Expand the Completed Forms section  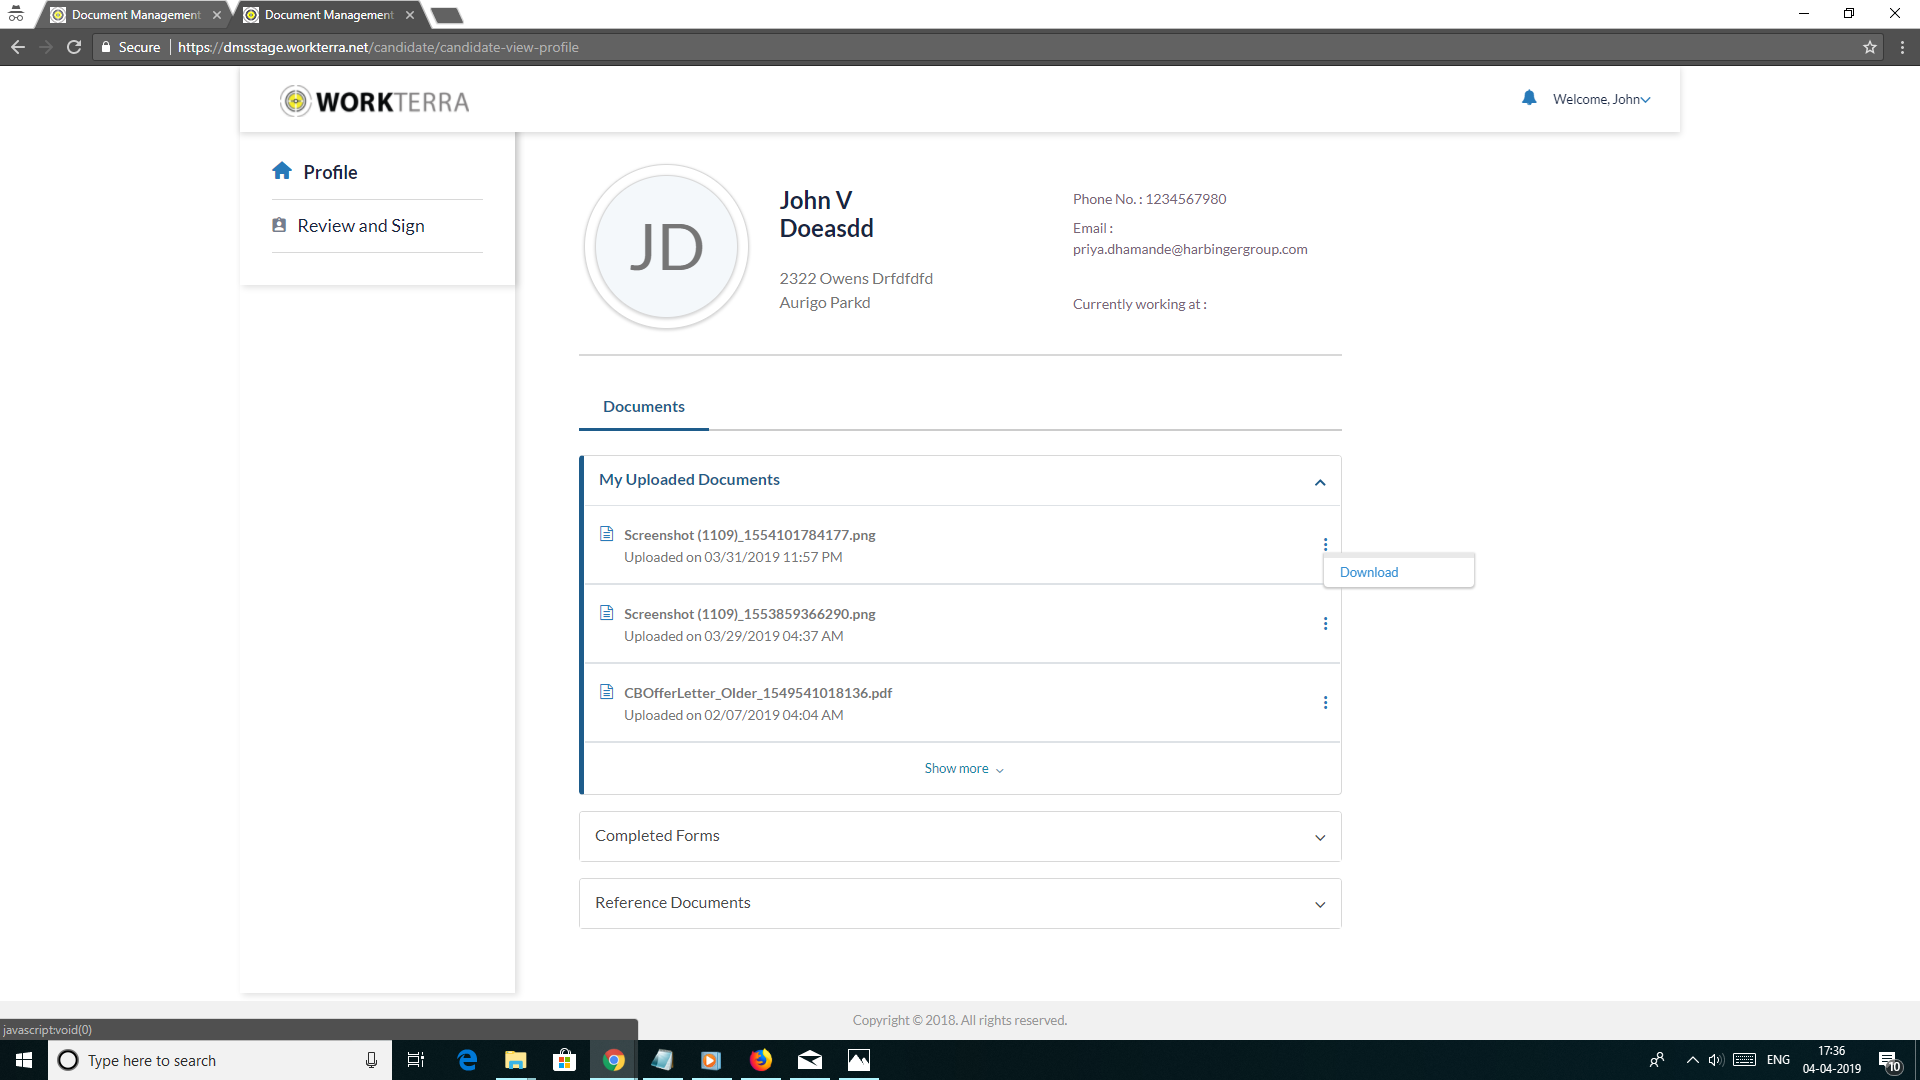click(1320, 837)
